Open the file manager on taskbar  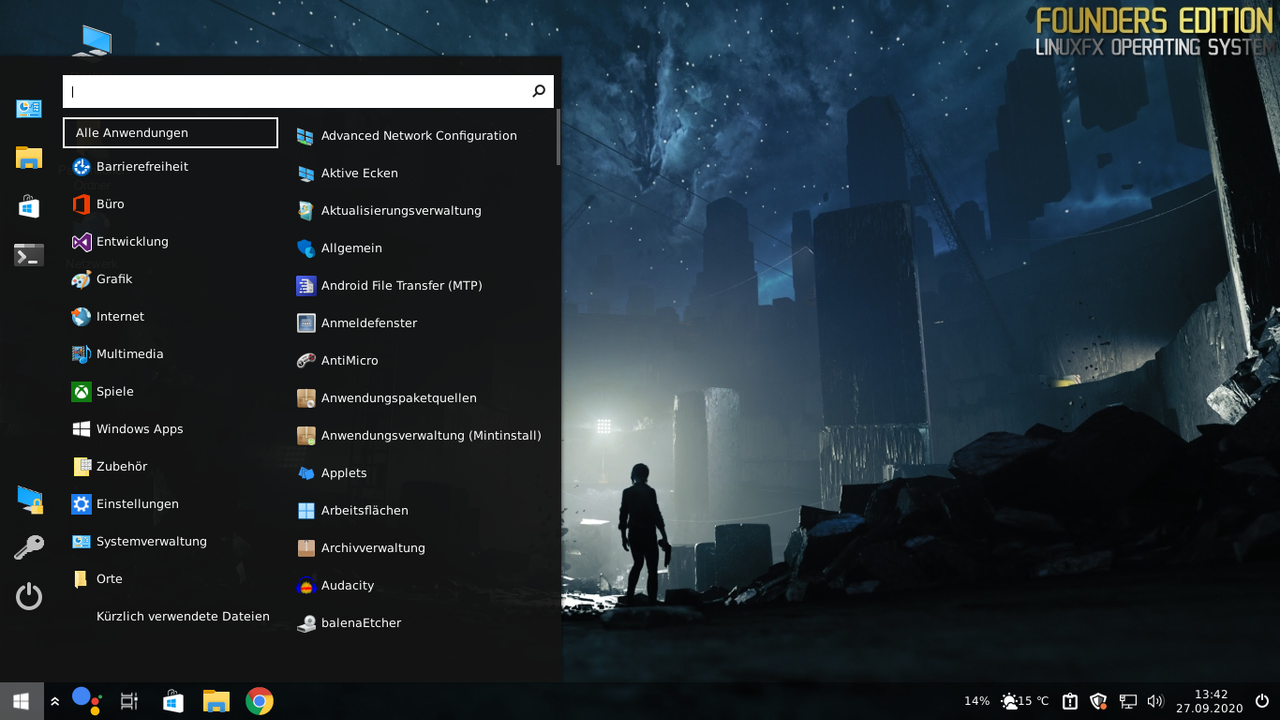[216, 701]
